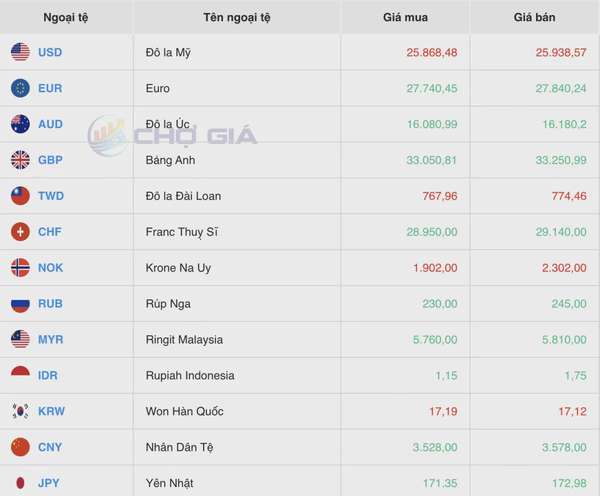Open the JPY currency link
600x496 pixels.
click(x=49, y=483)
